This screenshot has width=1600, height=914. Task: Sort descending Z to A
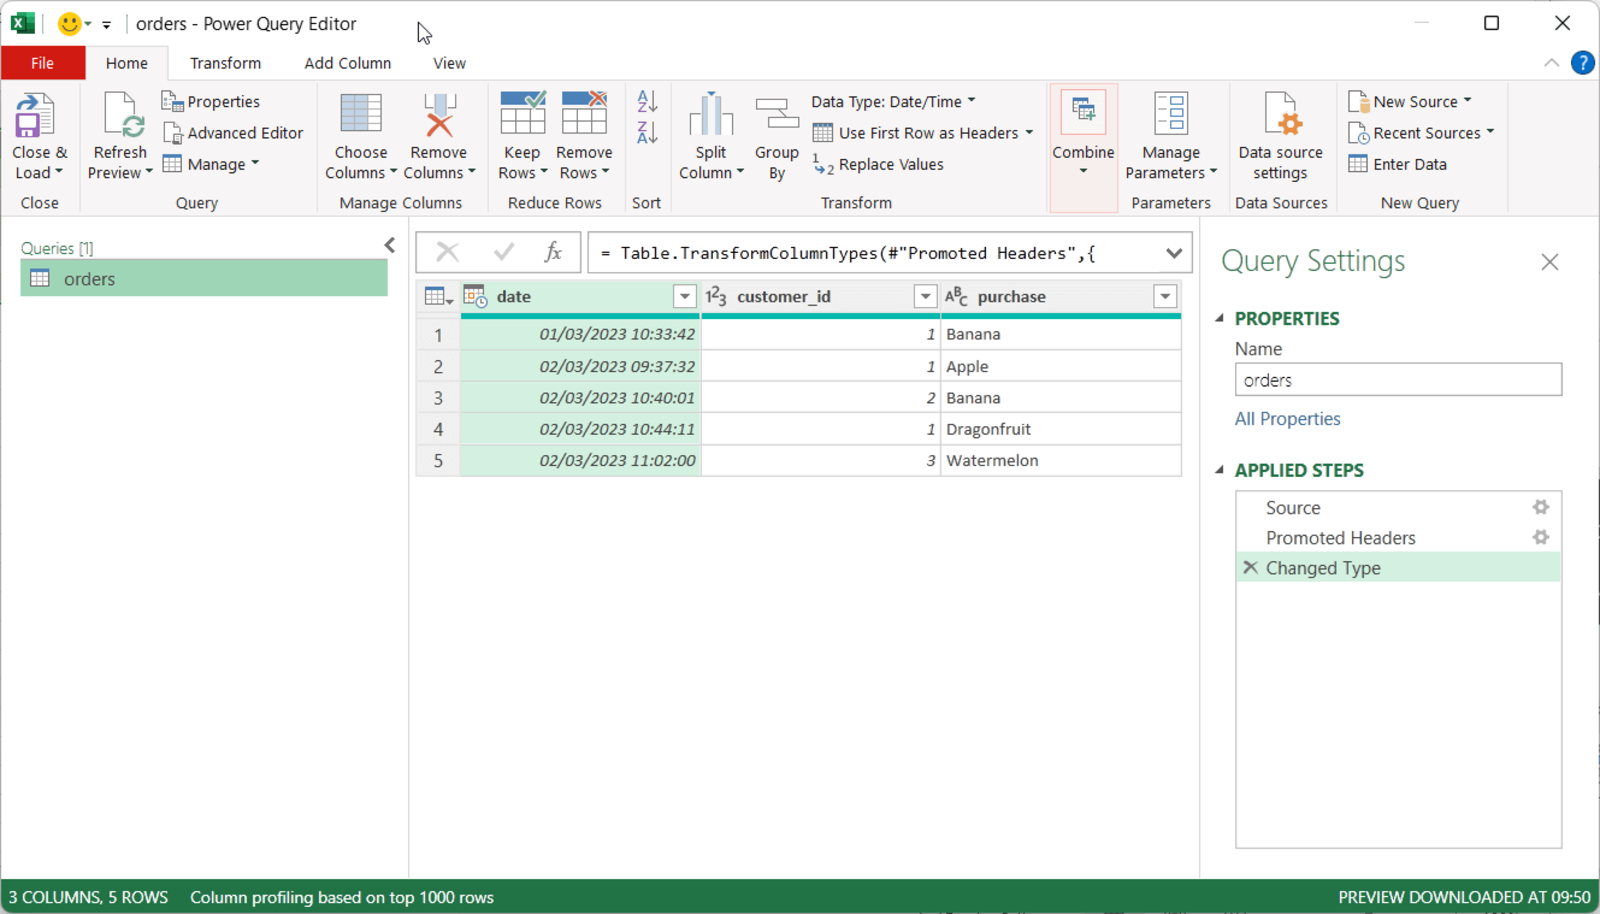647,132
